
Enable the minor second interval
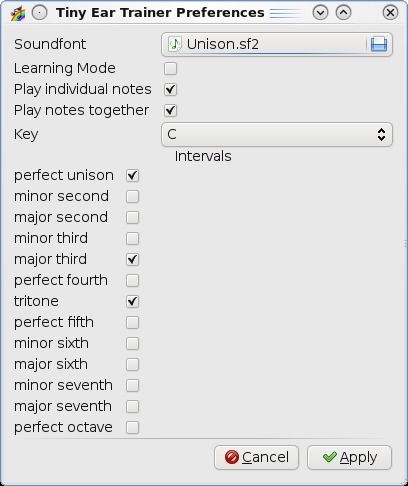(x=132, y=197)
